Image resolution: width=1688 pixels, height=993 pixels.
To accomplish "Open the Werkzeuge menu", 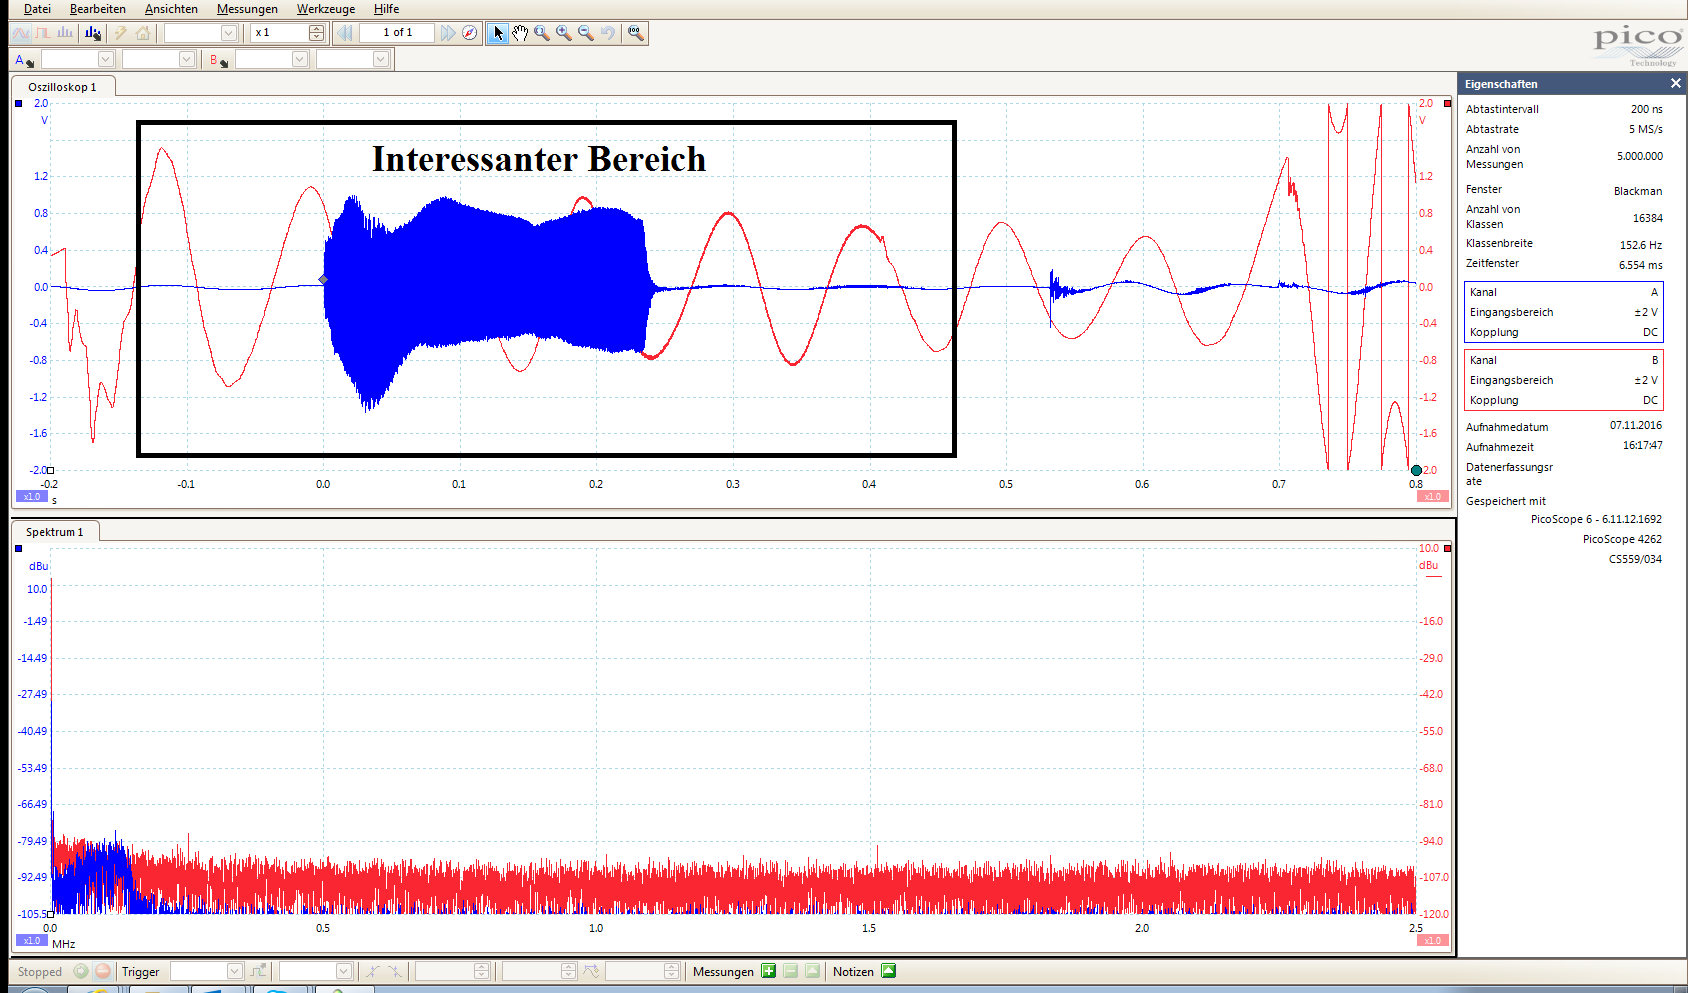I will pyautogui.click(x=325, y=9).
